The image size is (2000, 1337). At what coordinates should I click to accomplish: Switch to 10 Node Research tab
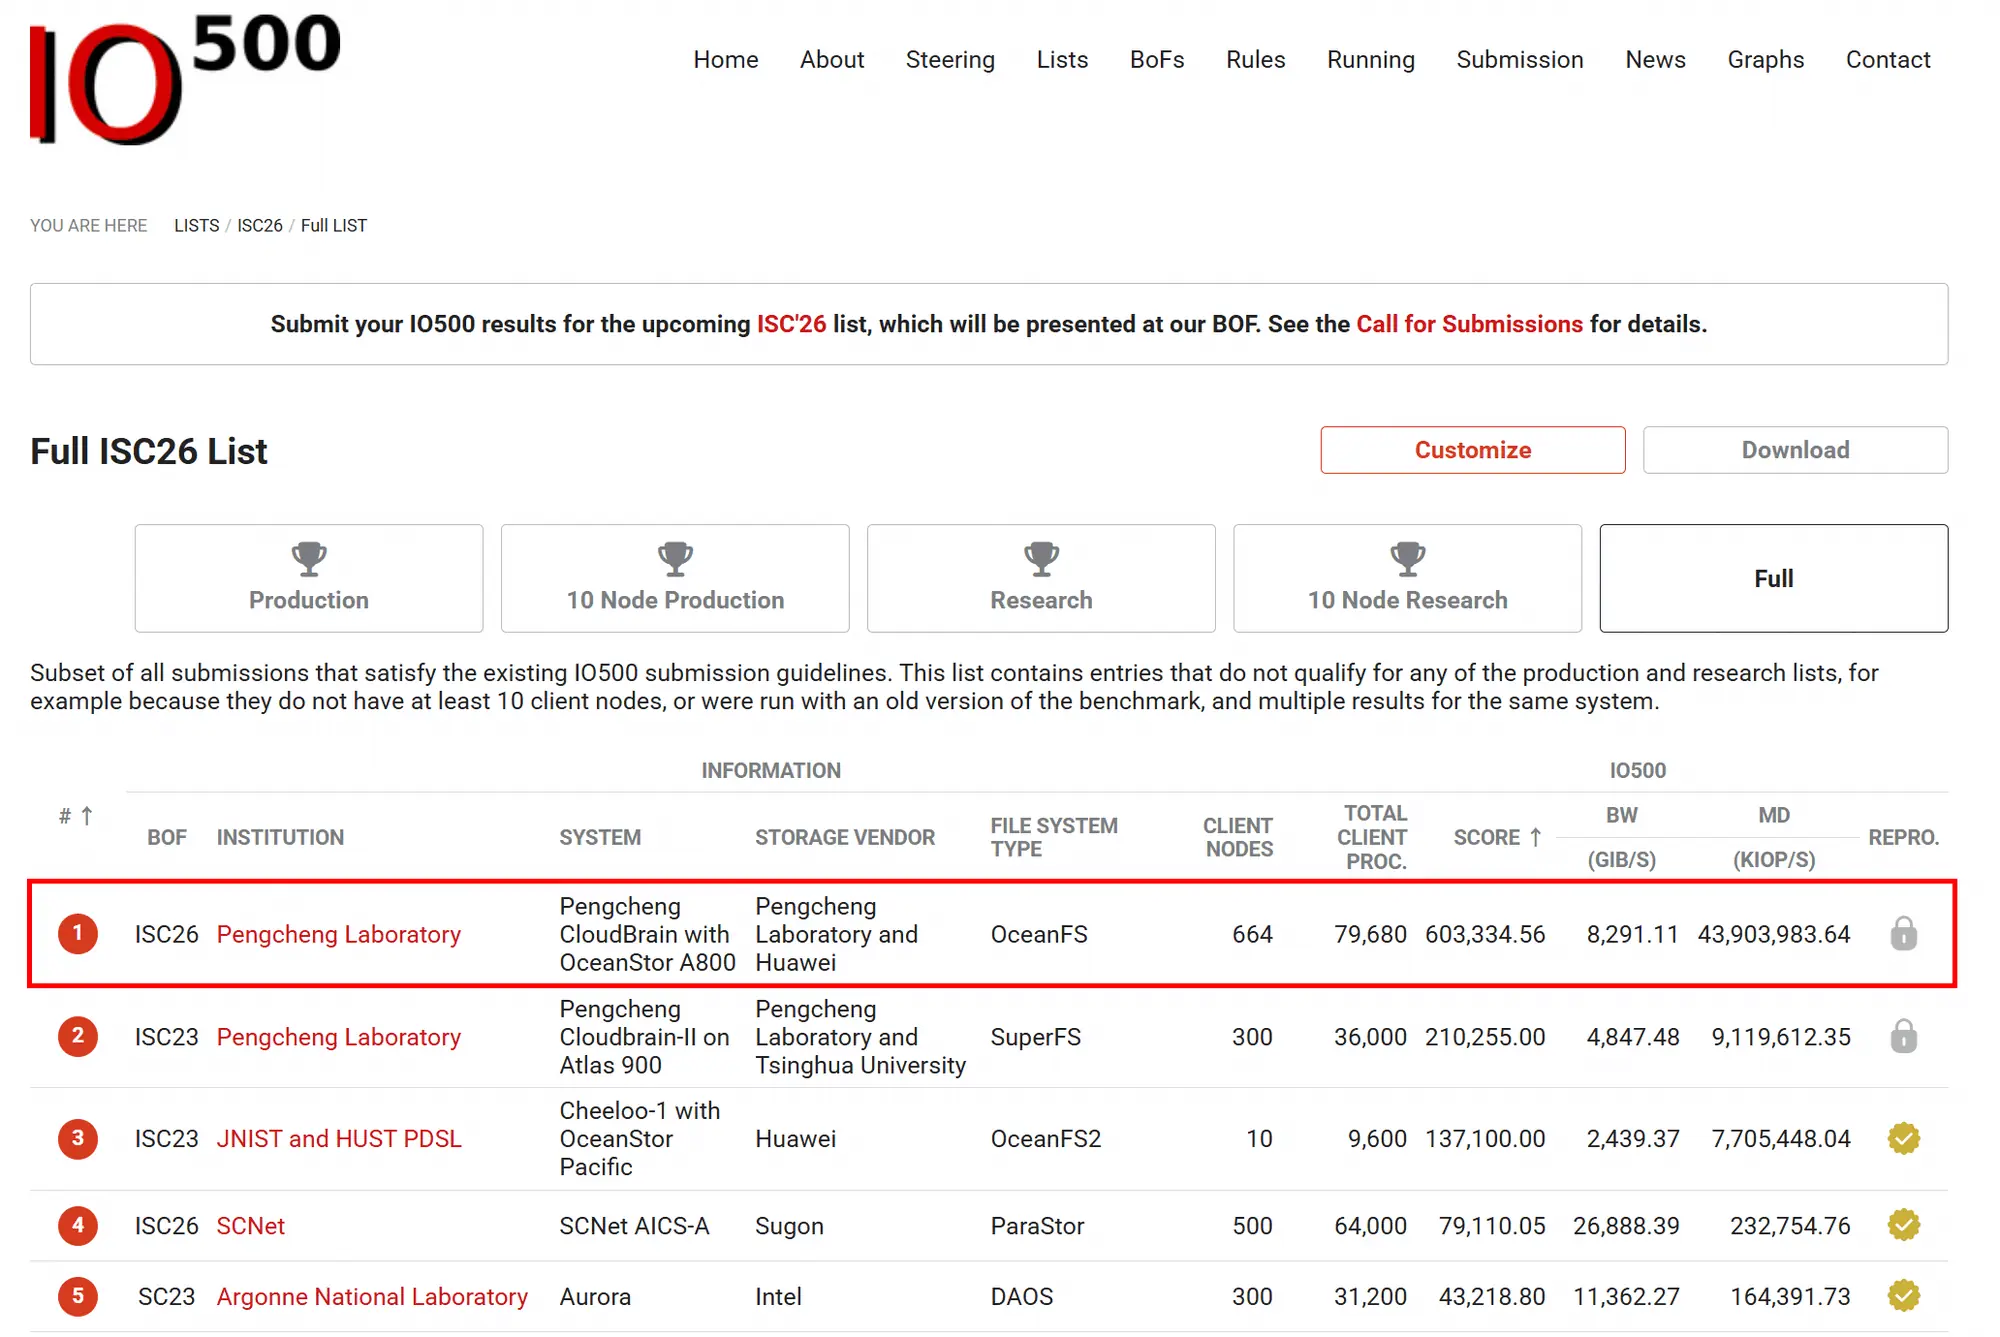pos(1407,578)
